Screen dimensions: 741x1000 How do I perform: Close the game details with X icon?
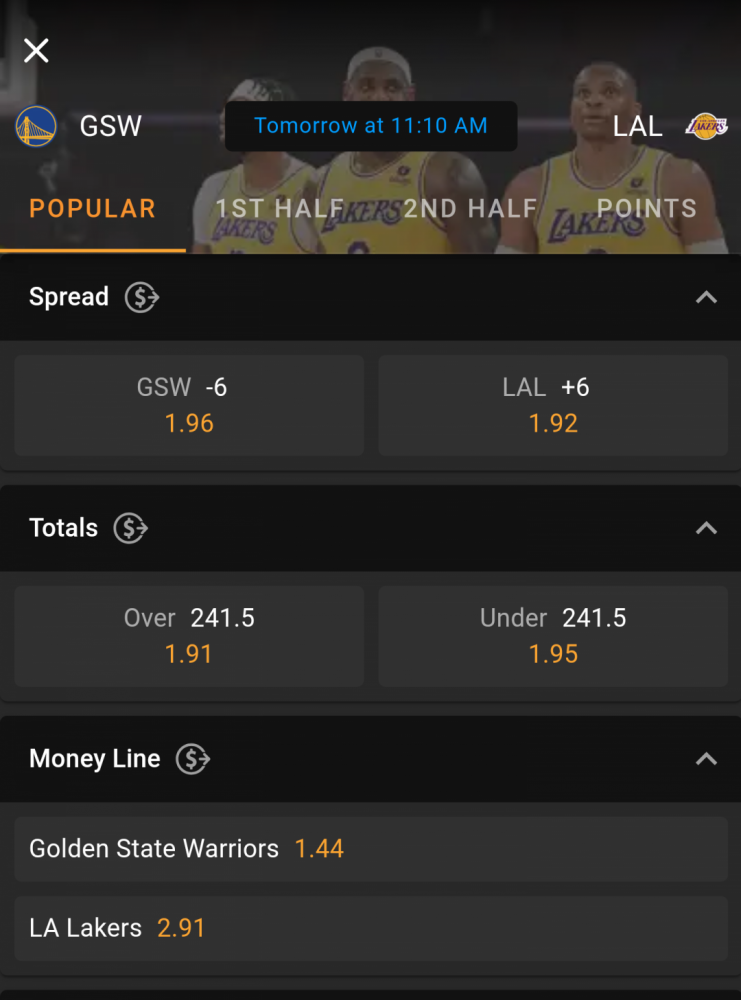(36, 50)
